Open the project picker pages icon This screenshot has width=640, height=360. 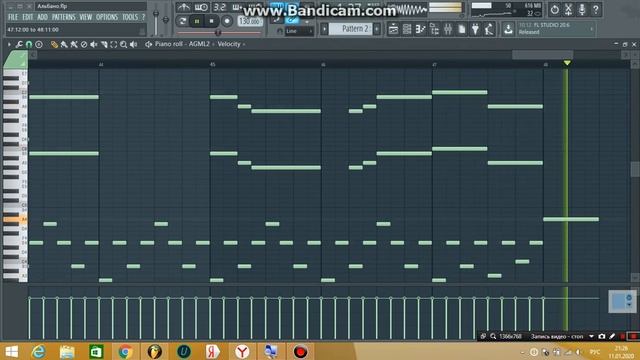(x=462, y=29)
